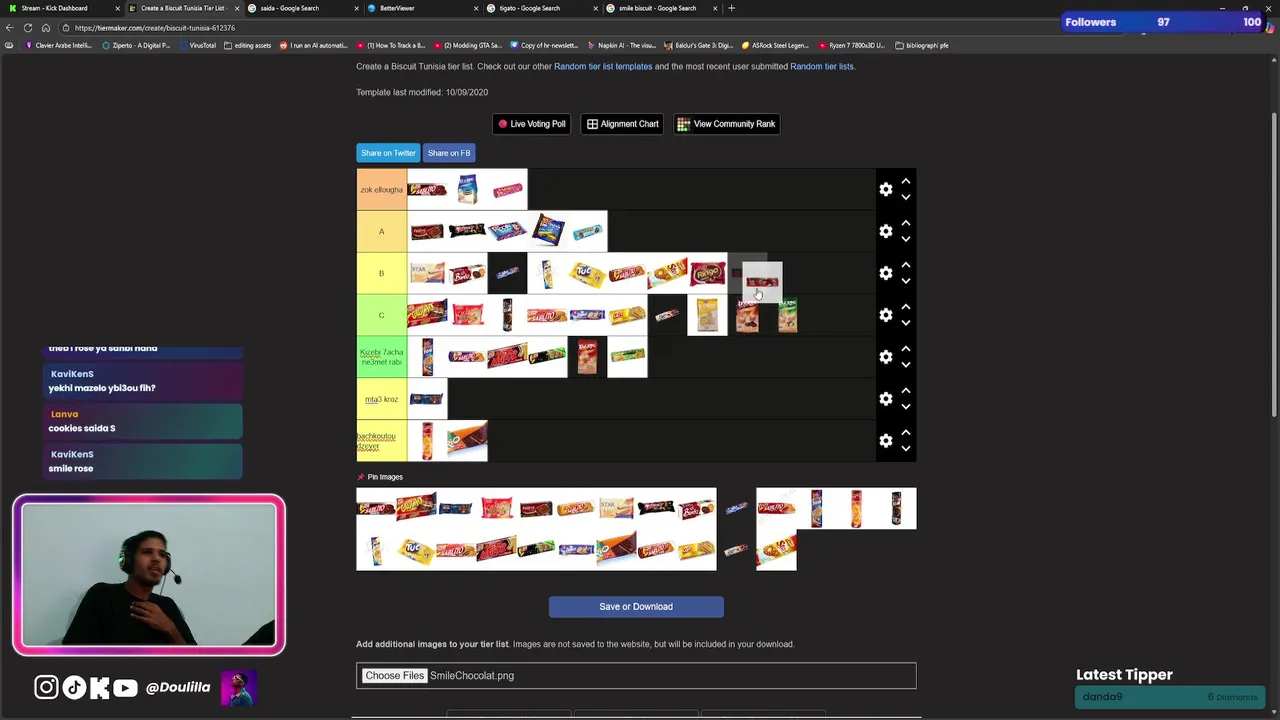
Task: Click browser back arrow
Action: 10,28
